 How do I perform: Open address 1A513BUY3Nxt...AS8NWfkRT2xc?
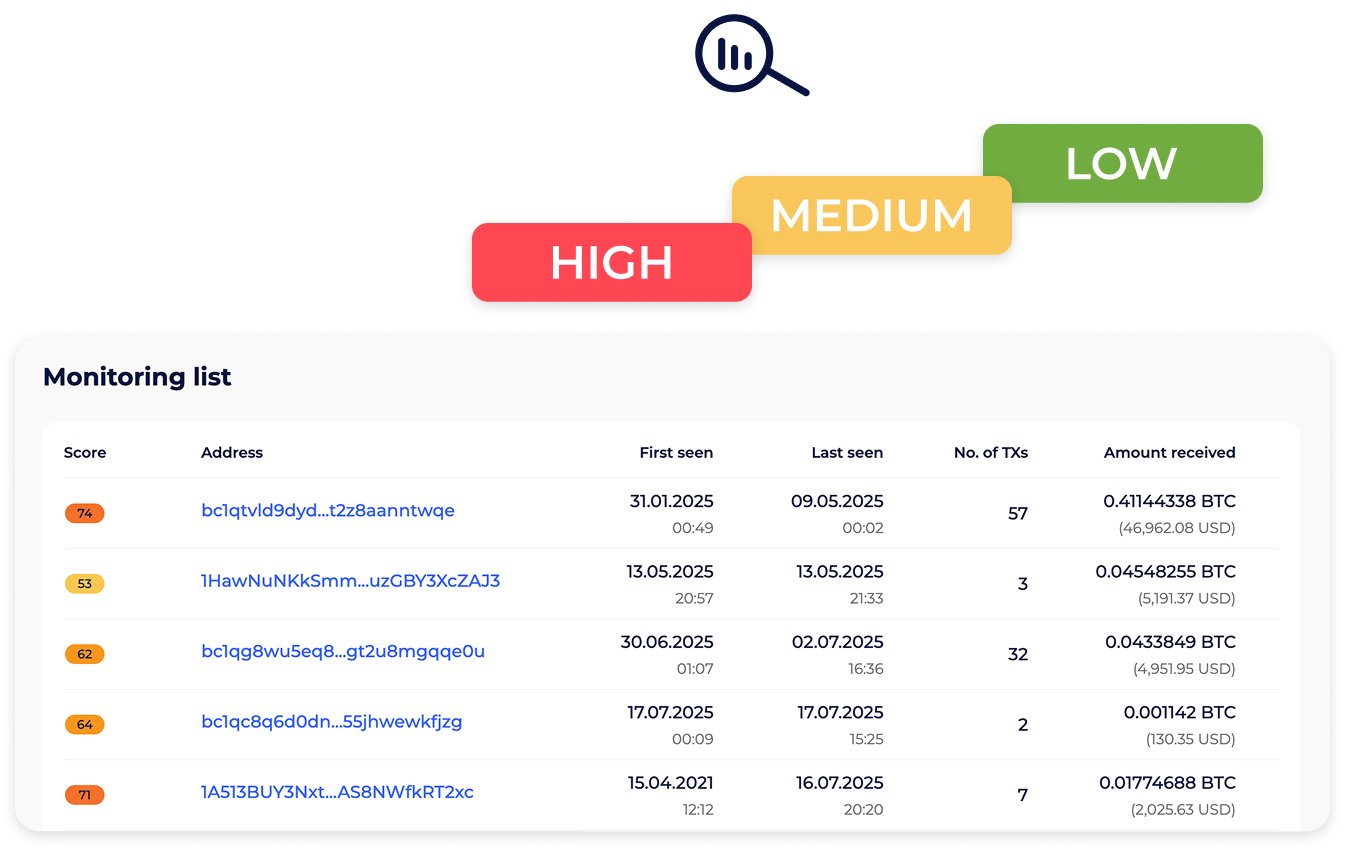coord(337,793)
